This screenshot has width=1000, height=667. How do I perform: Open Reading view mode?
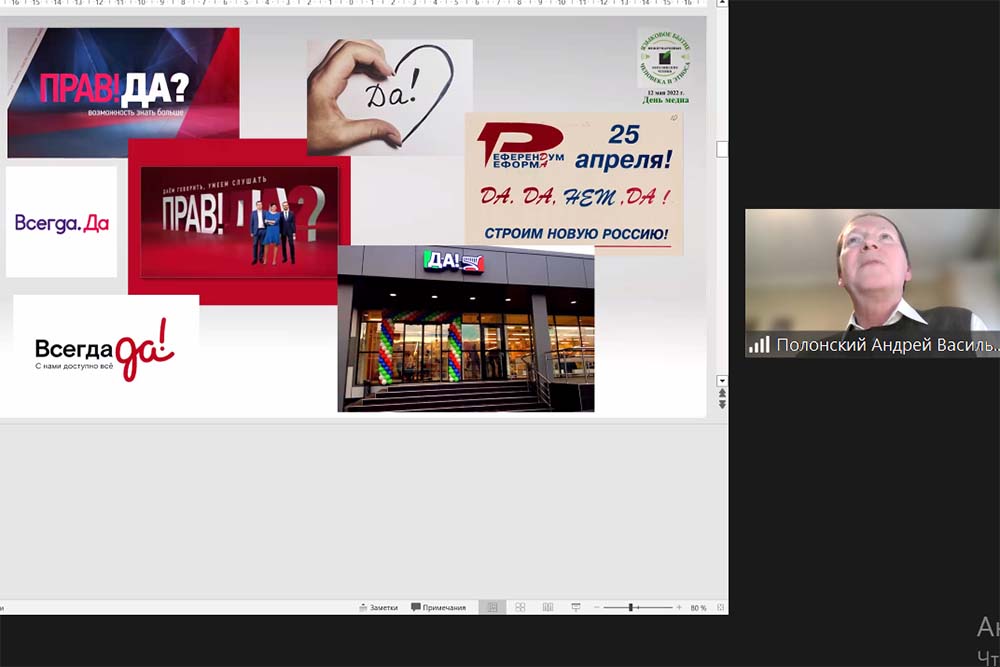point(548,607)
